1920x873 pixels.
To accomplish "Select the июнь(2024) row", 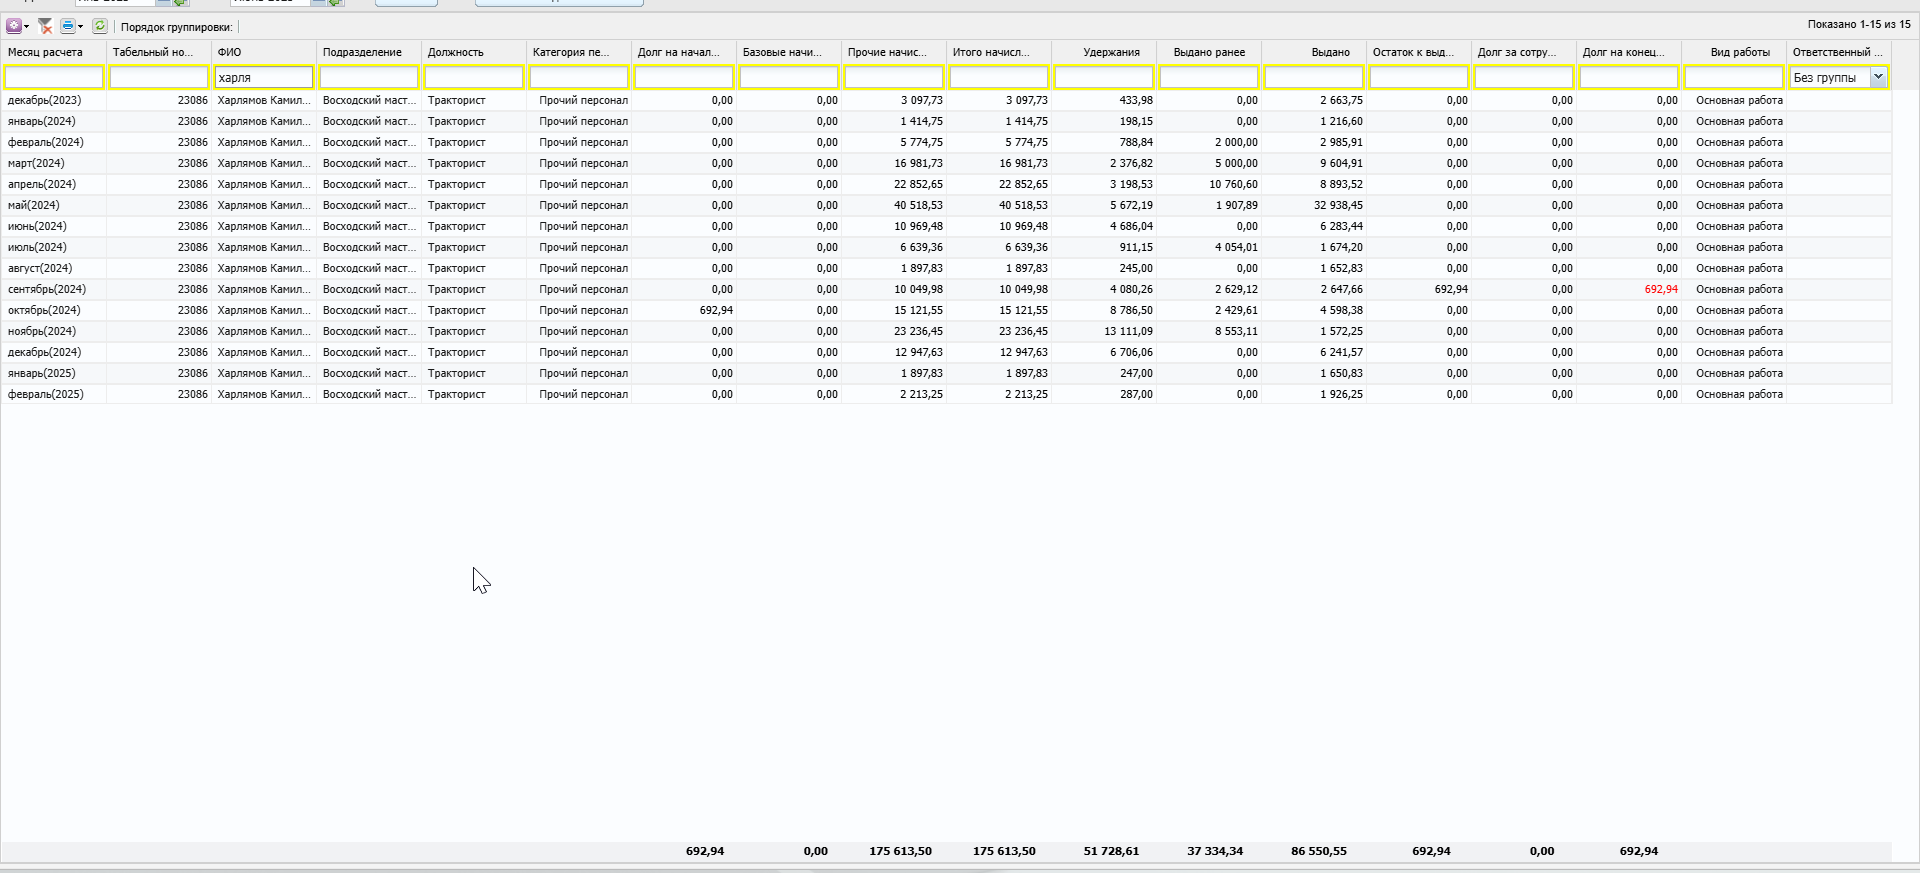I will point(946,226).
